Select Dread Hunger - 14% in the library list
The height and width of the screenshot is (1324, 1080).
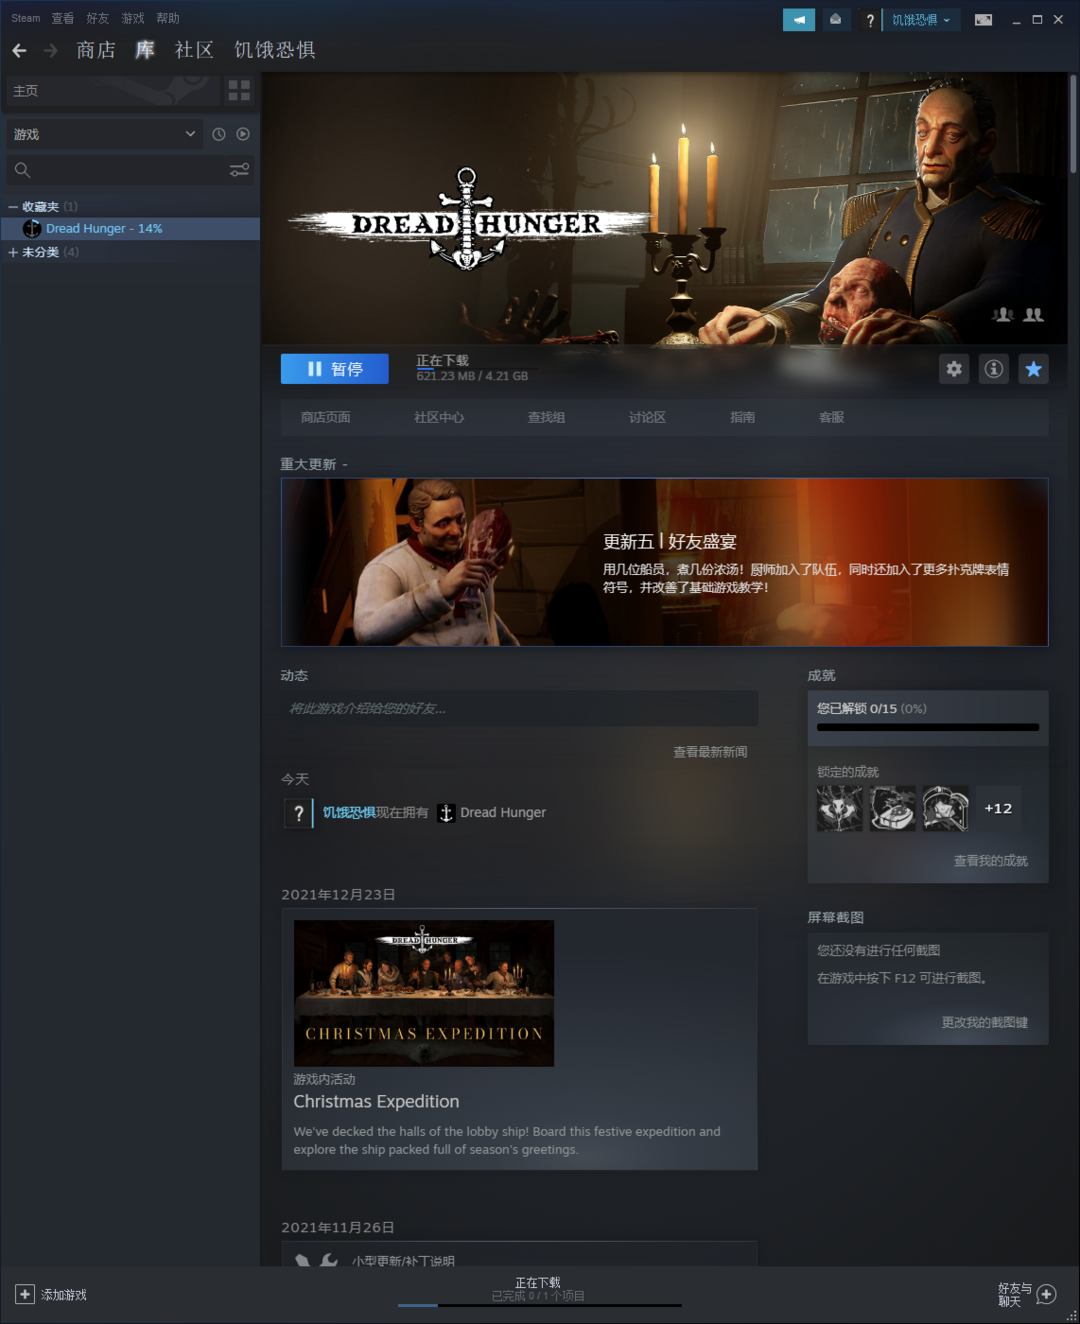pyautogui.click(x=130, y=229)
